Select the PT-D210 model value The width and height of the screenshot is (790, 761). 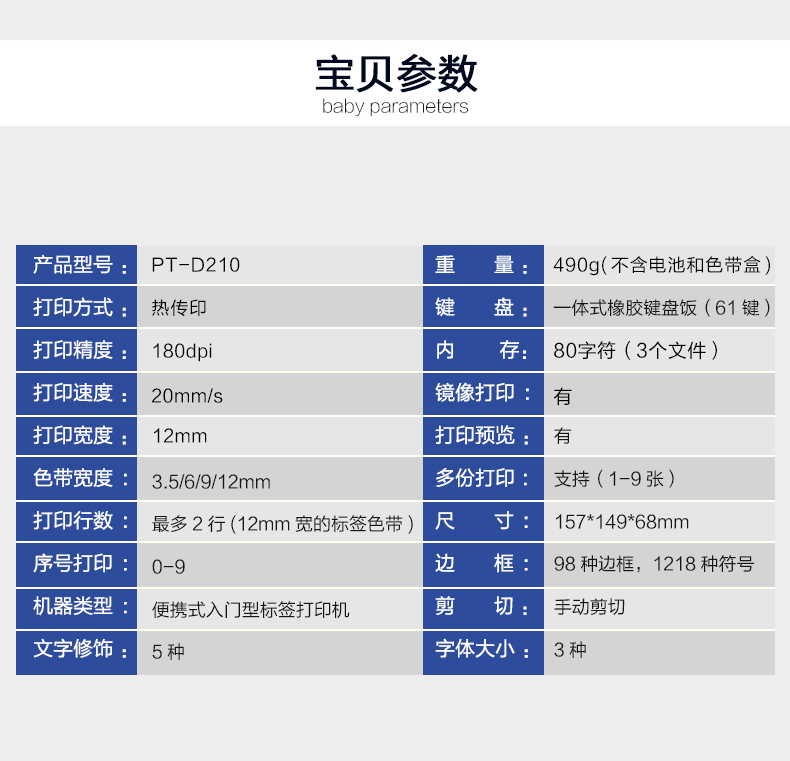[195, 265]
